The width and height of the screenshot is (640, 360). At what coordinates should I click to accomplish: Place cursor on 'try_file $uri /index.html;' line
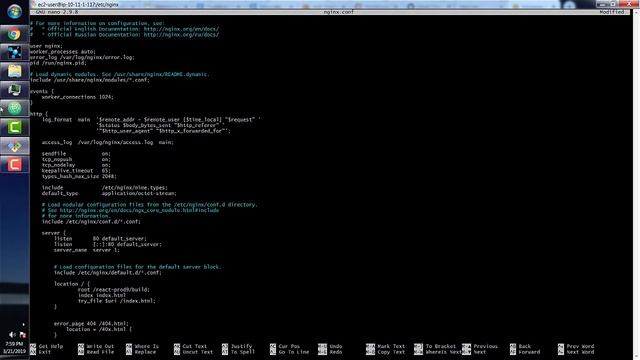pyautogui.click(x=116, y=301)
